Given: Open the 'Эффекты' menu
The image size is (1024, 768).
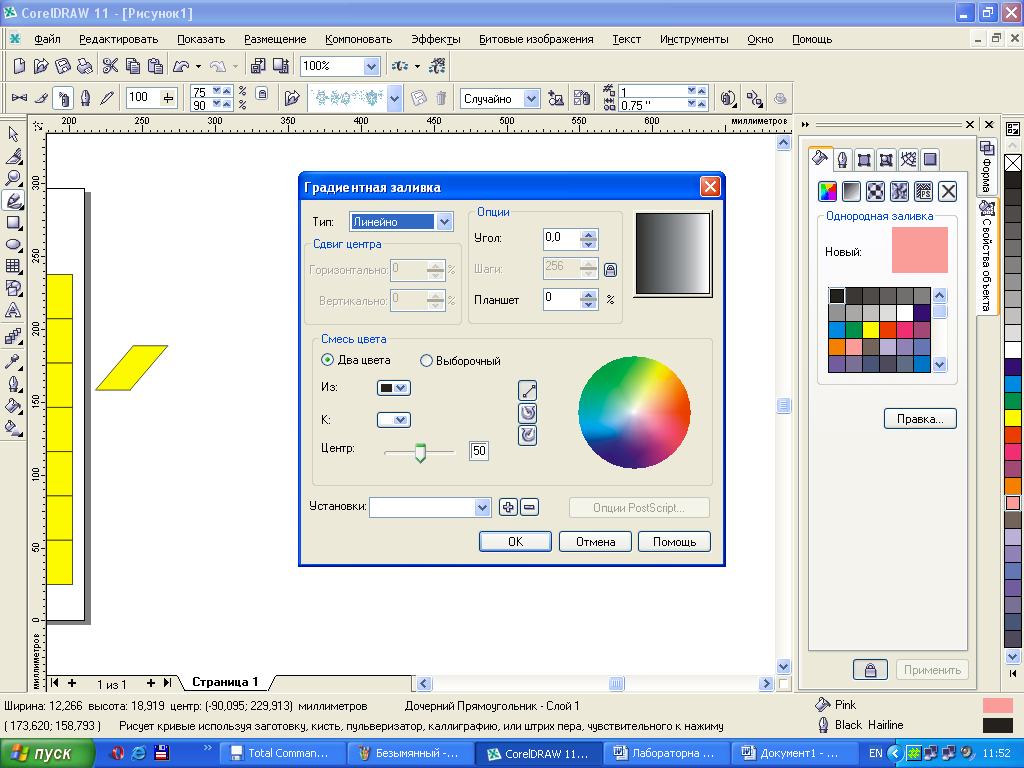Looking at the screenshot, I should [436, 39].
